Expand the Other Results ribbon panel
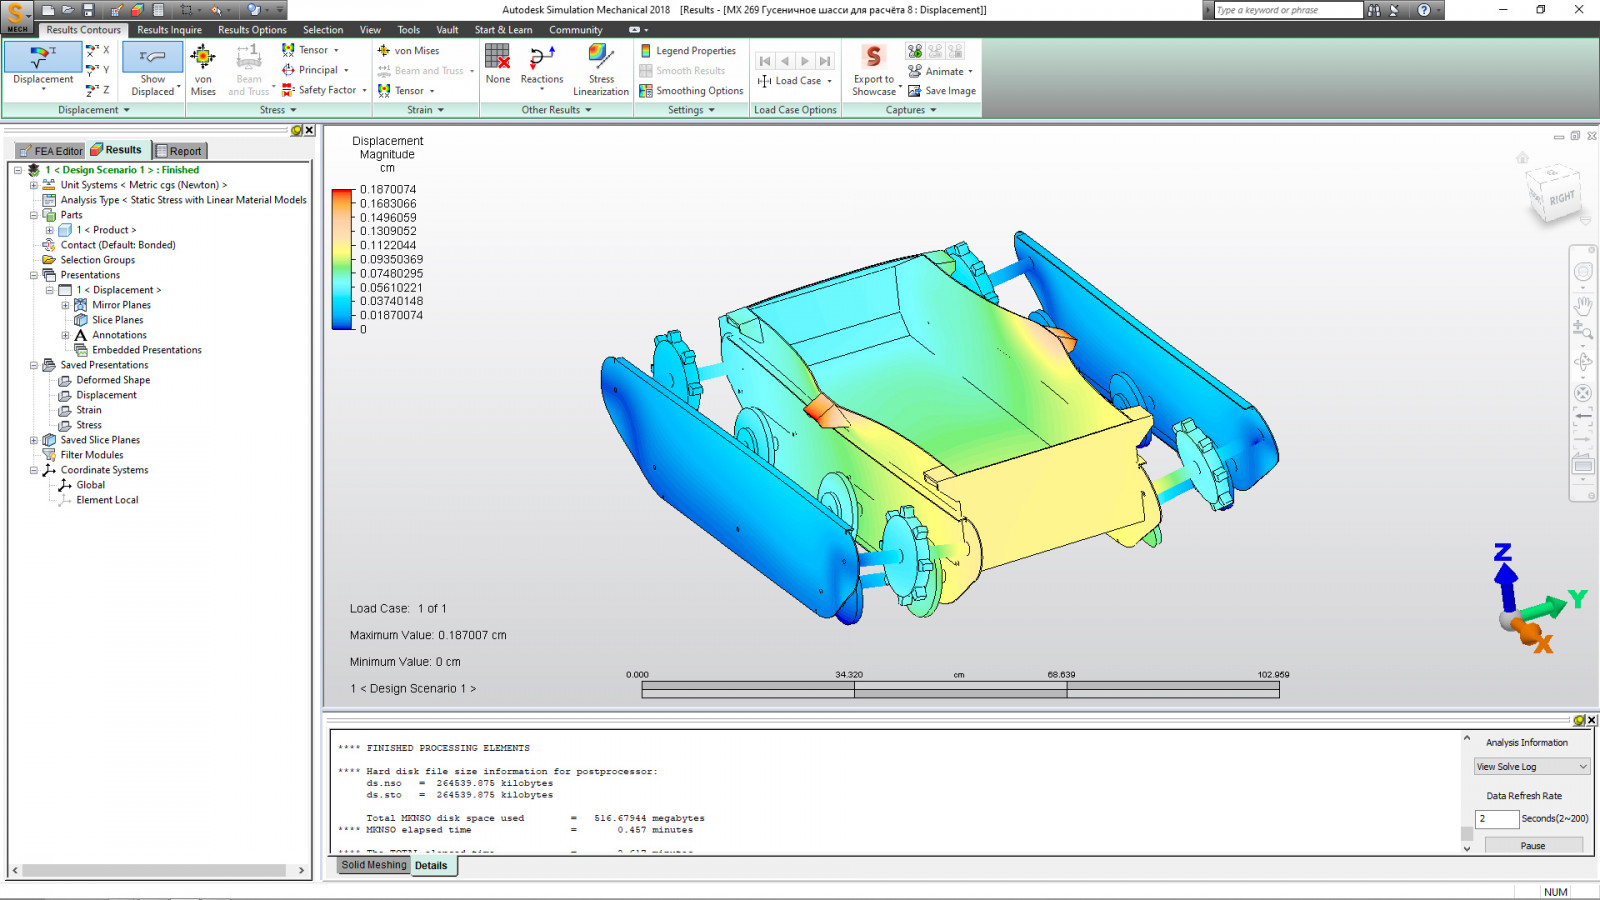The image size is (1600, 900). (556, 110)
